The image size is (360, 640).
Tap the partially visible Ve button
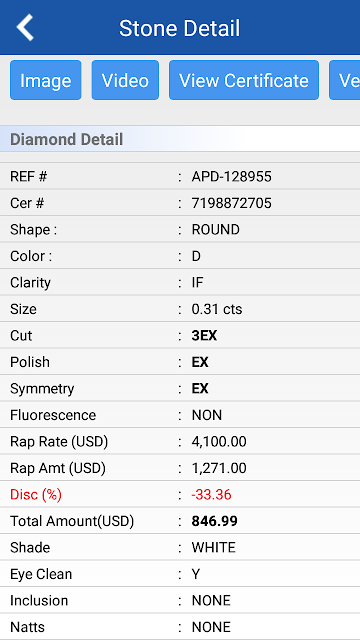[x=344, y=80]
